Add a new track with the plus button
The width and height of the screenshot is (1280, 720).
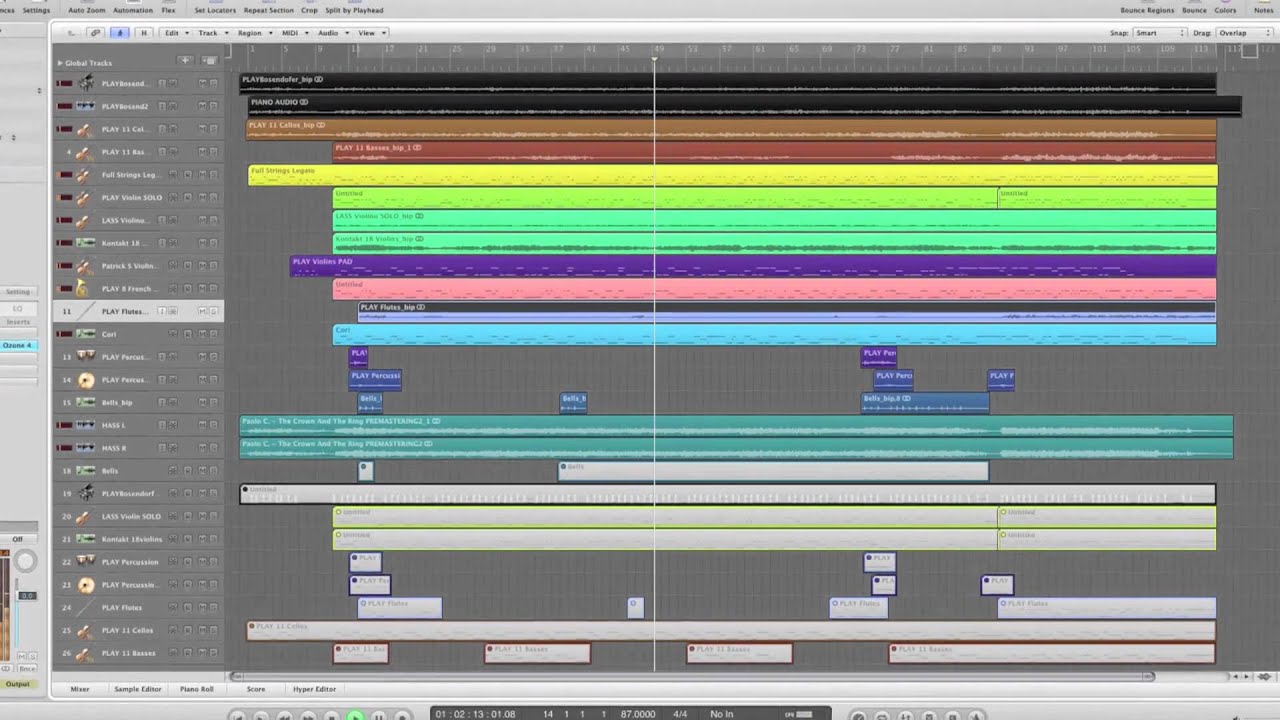[185, 61]
